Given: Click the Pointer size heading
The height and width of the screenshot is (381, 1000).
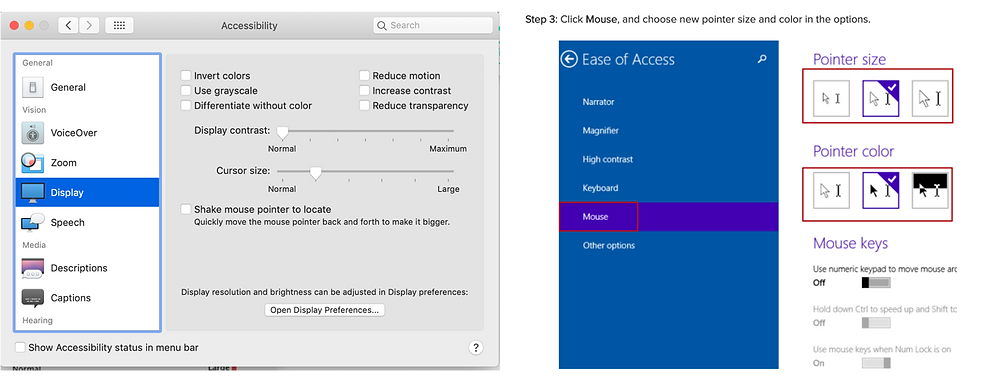Looking at the screenshot, I should click(x=849, y=59).
